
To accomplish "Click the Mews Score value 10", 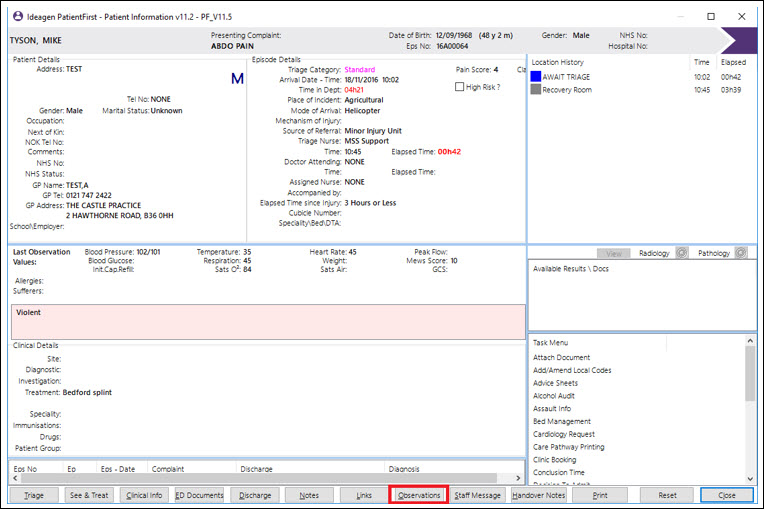I will (x=454, y=261).
